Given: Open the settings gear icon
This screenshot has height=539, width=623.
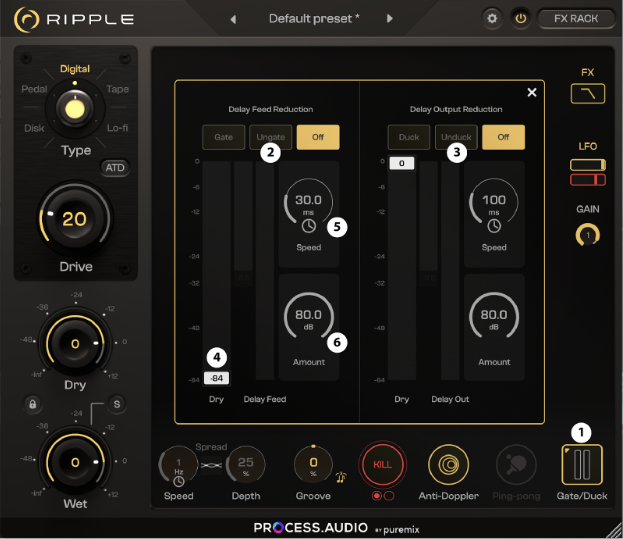Looking at the screenshot, I should point(492,18).
